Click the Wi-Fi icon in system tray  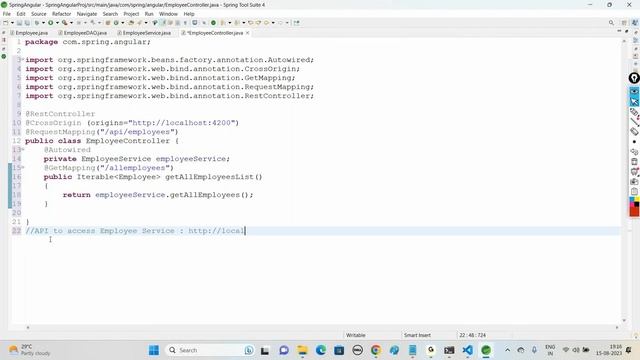566,350
